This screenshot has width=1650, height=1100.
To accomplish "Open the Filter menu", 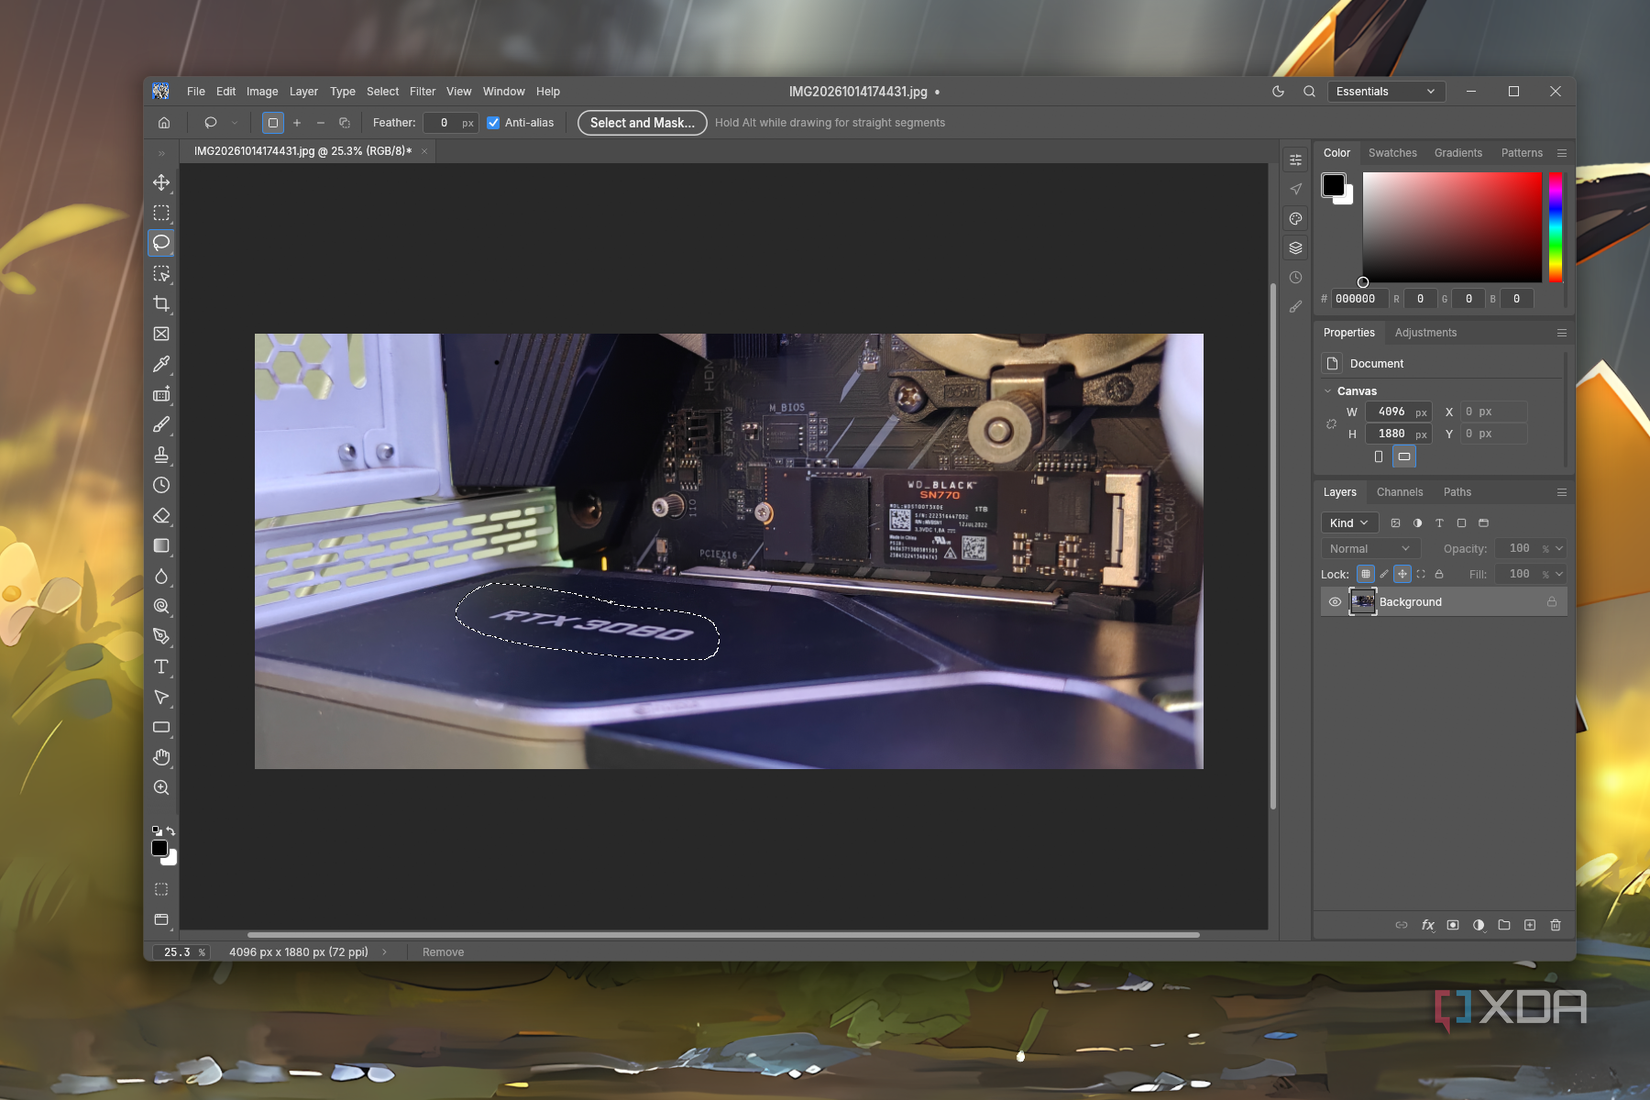I will tap(422, 91).
